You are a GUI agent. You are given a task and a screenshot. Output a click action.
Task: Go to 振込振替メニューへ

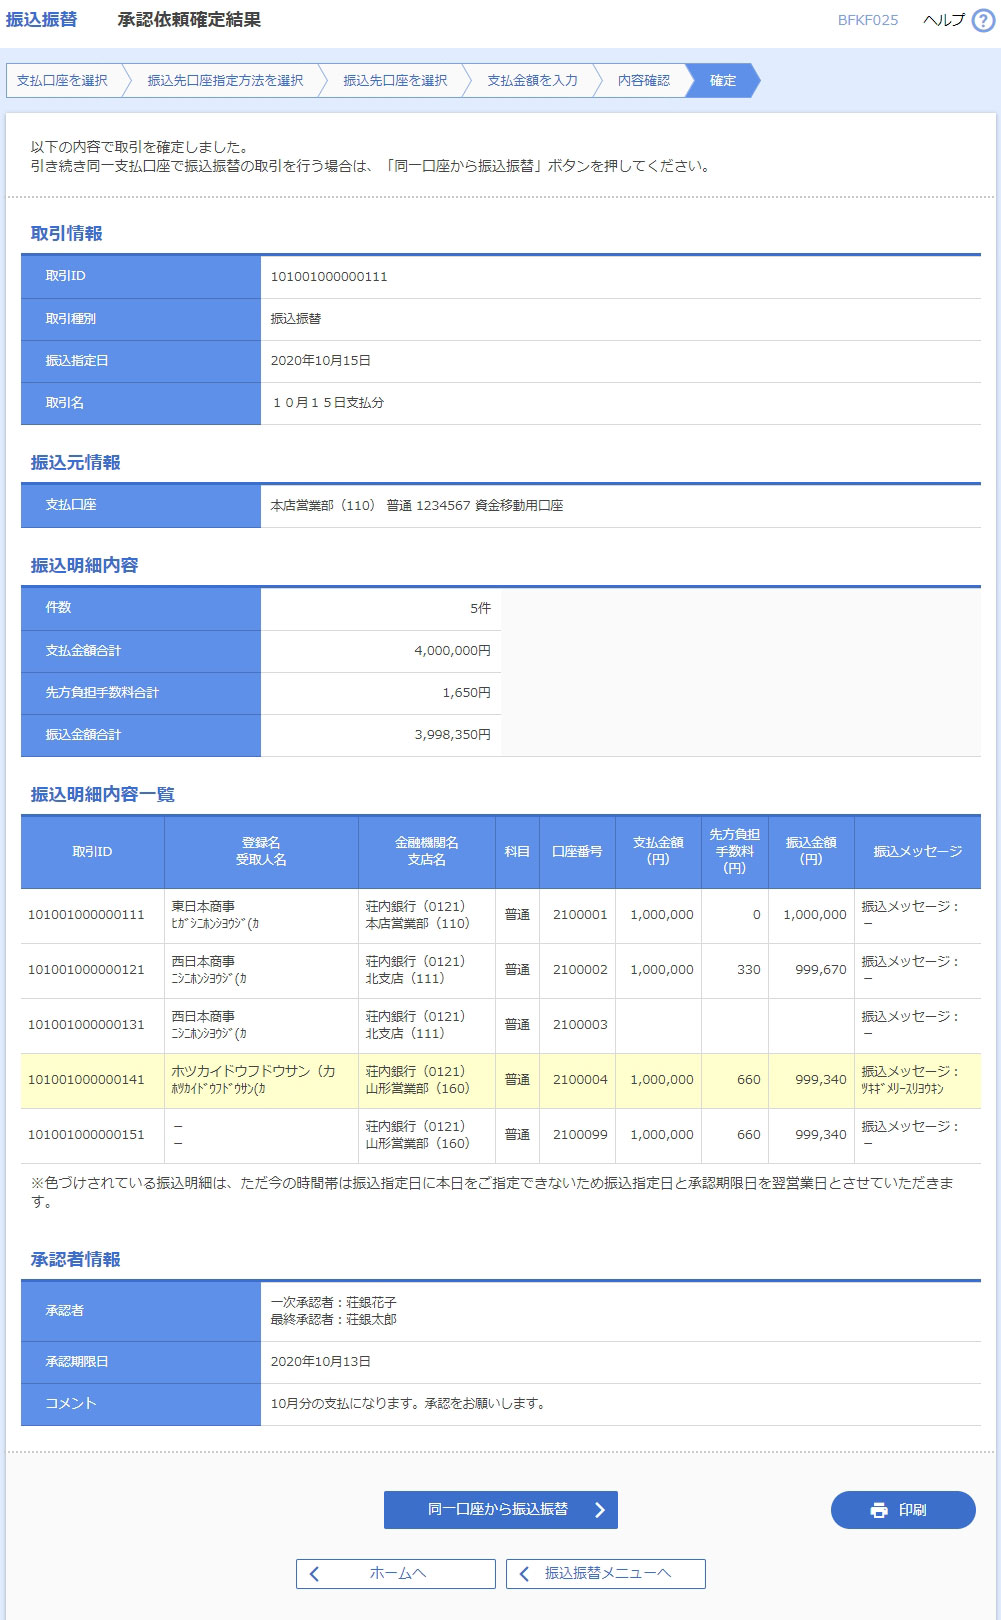[x=606, y=1574]
